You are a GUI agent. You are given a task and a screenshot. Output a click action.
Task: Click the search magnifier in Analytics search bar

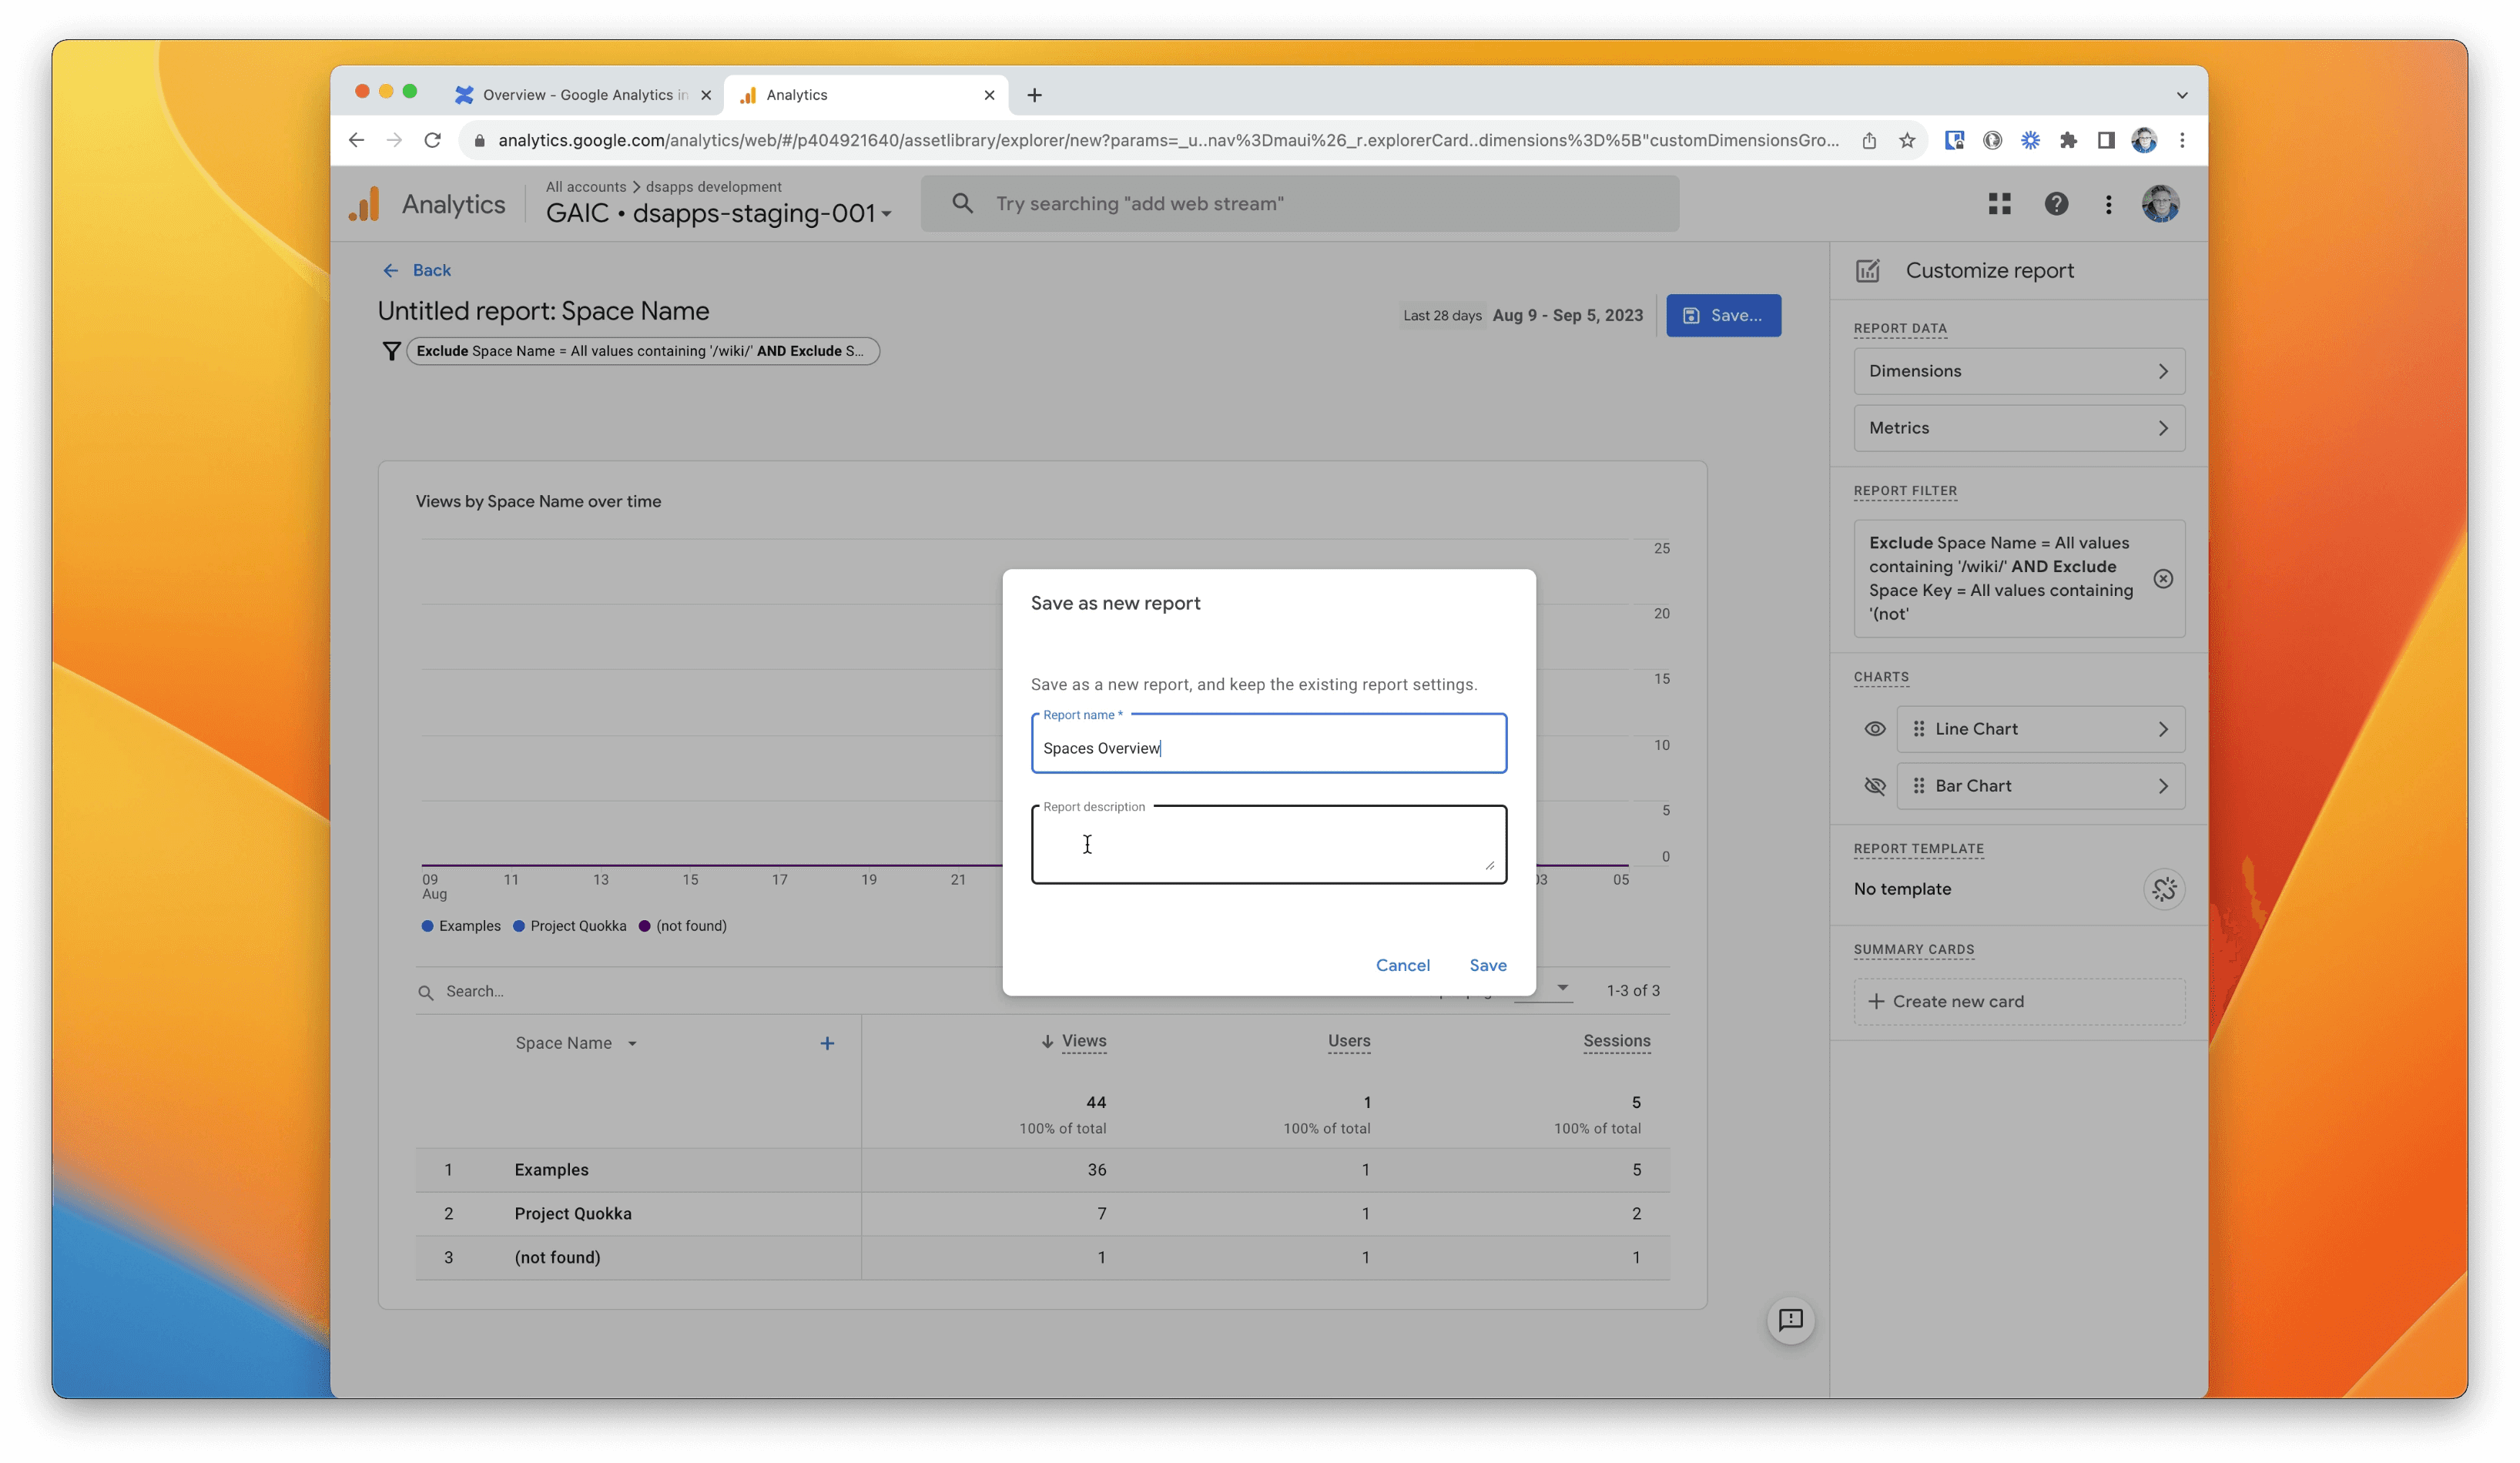click(x=962, y=203)
